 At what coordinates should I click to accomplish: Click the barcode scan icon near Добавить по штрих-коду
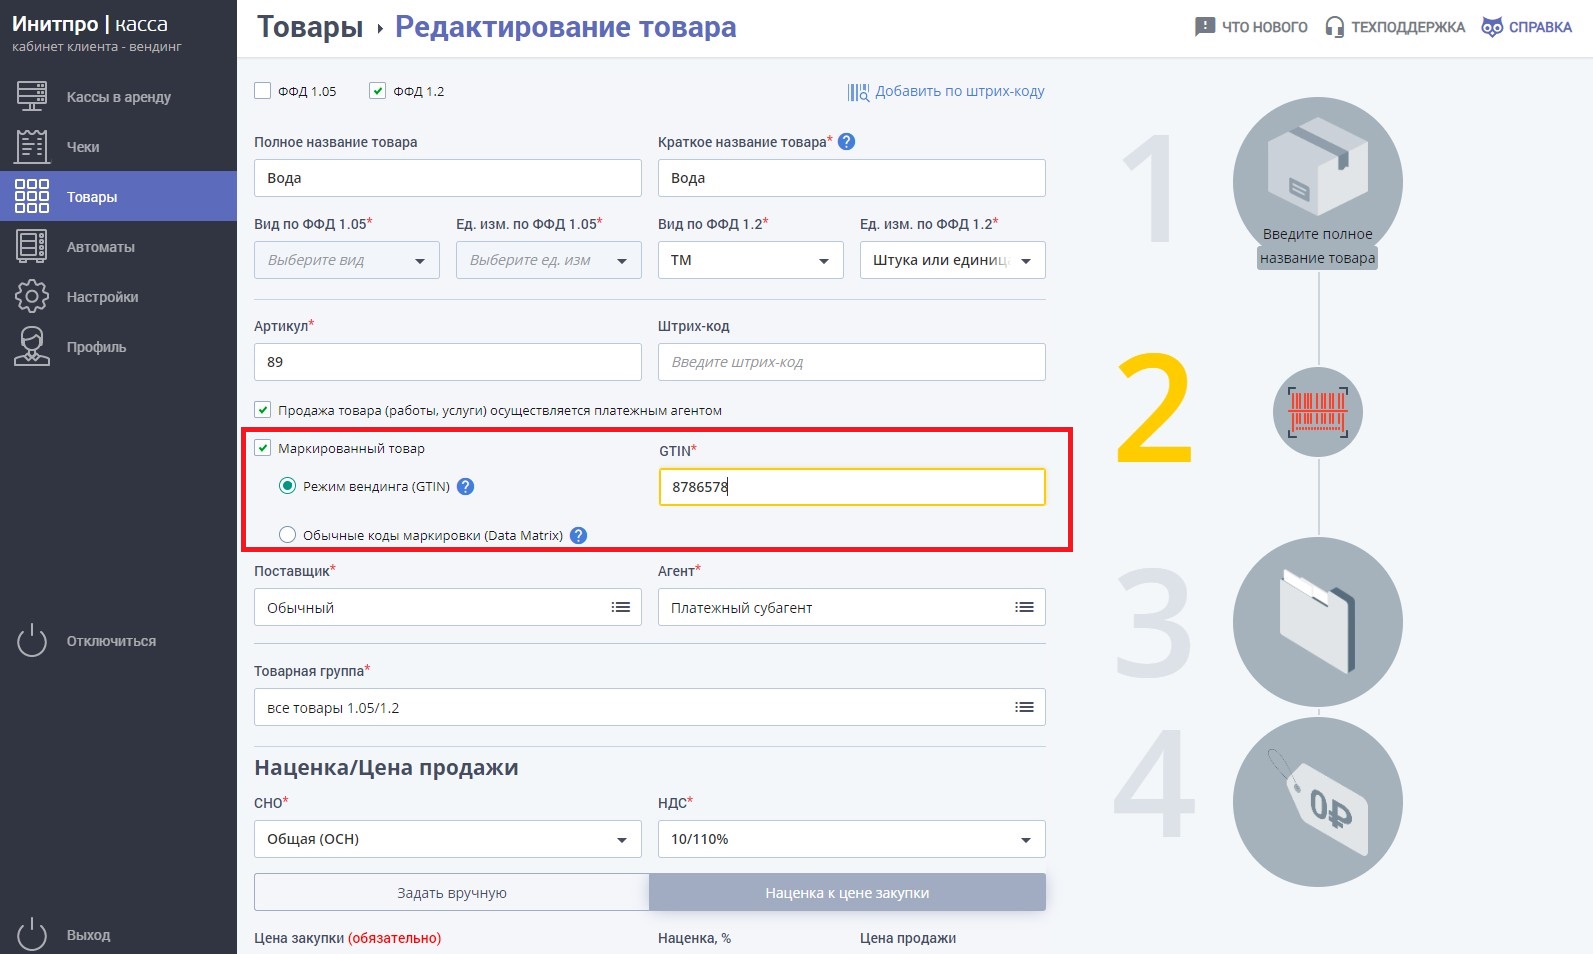click(x=858, y=92)
